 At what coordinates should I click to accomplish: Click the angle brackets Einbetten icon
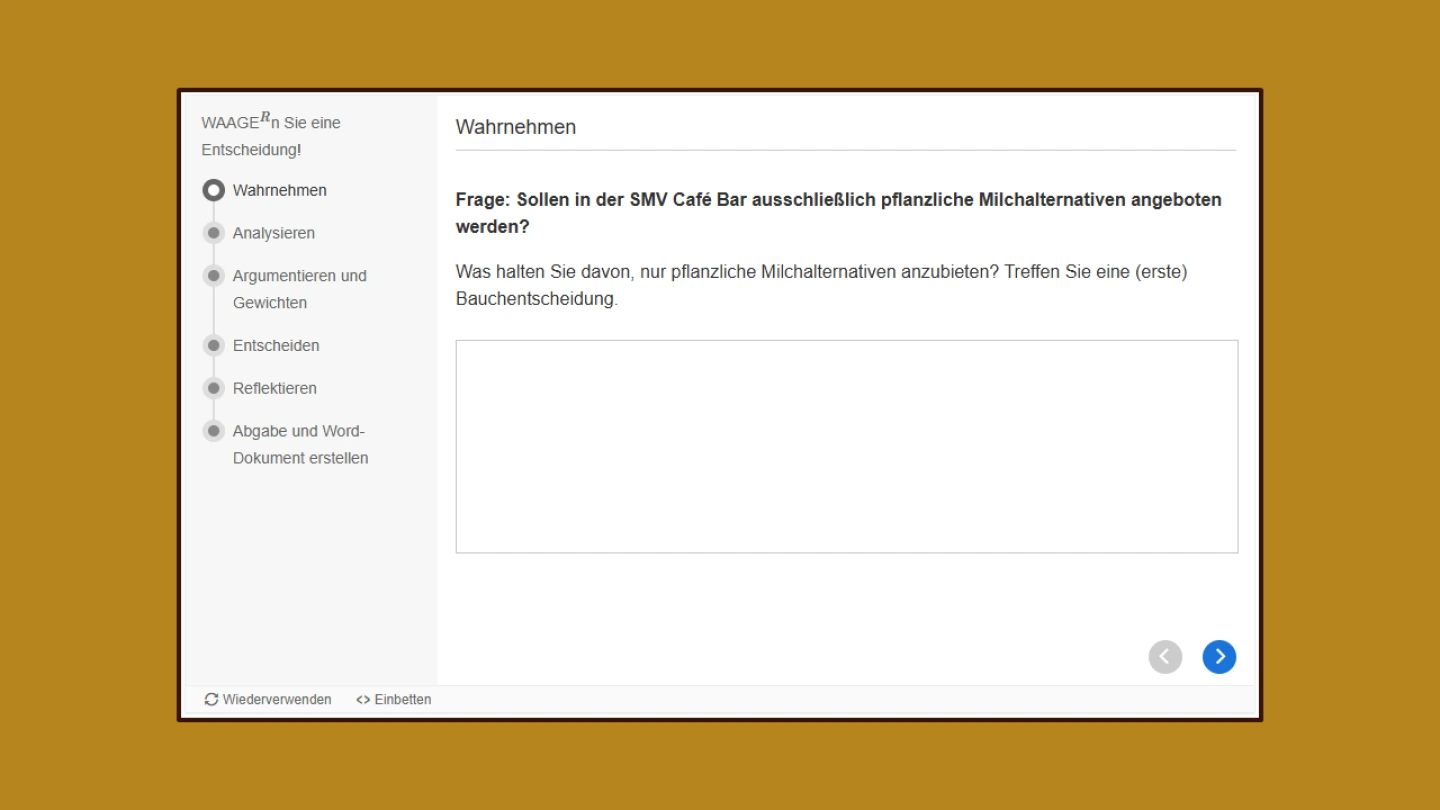pos(363,699)
